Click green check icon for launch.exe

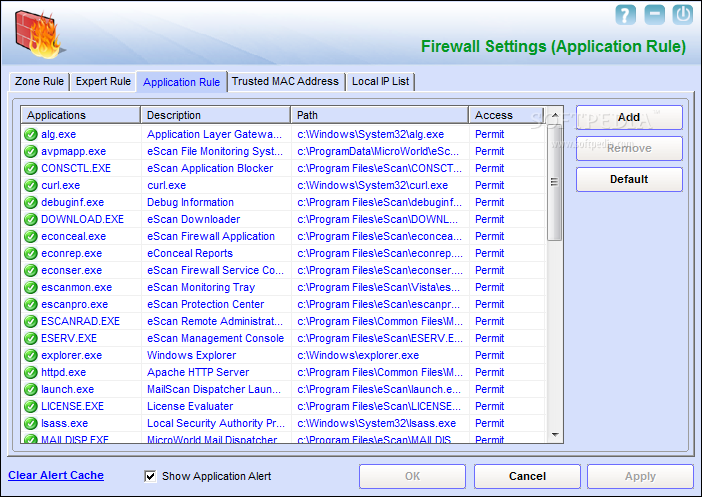click(x=30, y=390)
